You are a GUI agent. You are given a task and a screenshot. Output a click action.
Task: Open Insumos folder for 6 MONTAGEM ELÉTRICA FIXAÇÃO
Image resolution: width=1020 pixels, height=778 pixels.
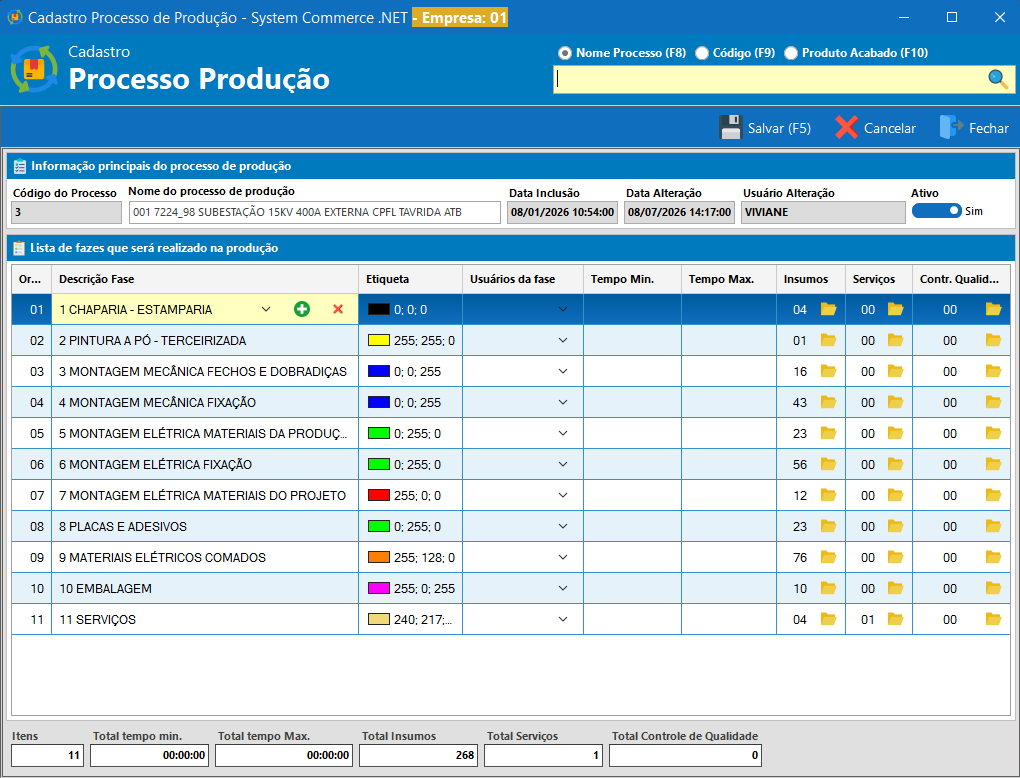(x=828, y=464)
